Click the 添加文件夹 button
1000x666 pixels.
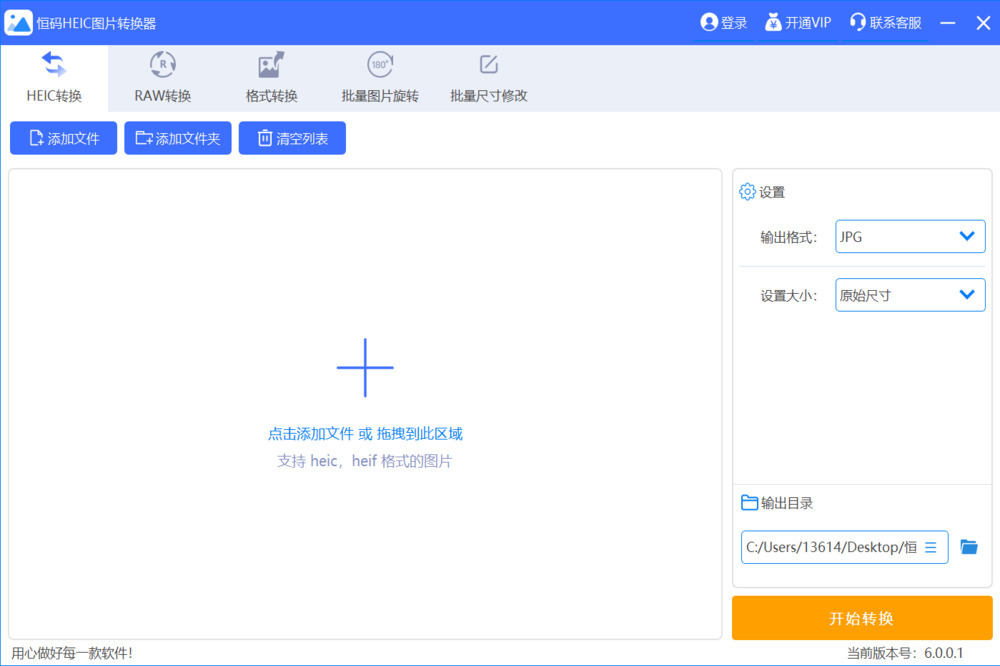[178, 138]
